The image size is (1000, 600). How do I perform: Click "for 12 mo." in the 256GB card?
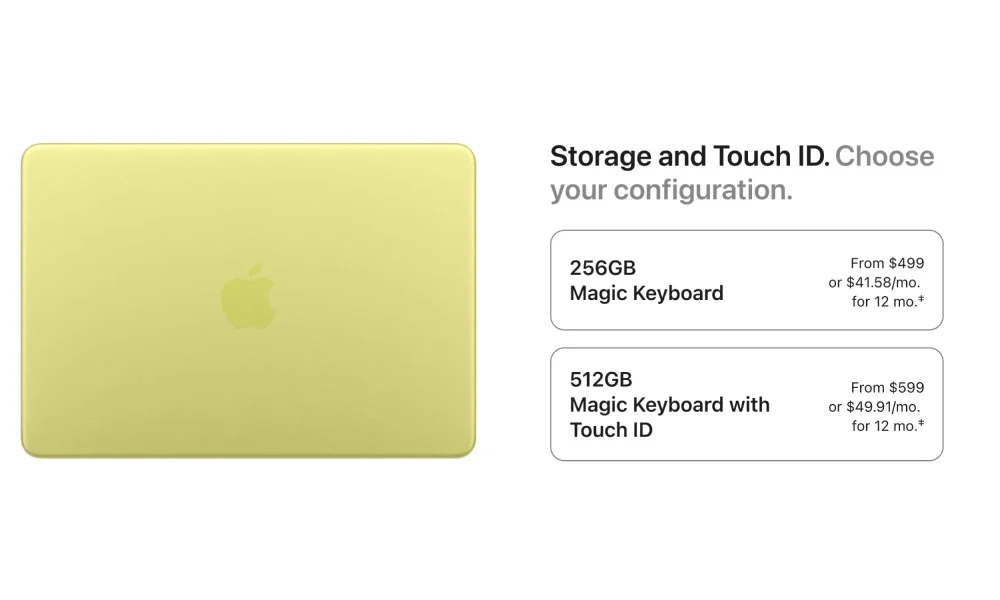point(883,302)
